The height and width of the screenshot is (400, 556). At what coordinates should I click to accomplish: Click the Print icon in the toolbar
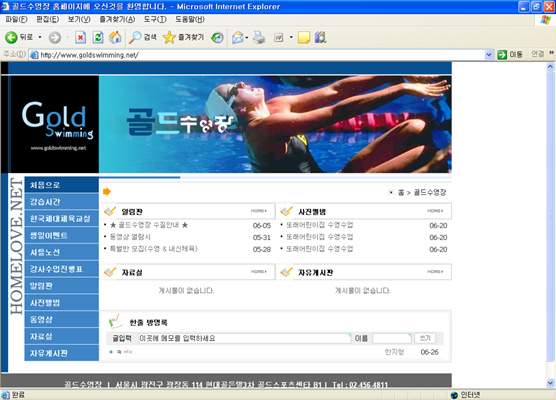pyautogui.click(x=259, y=37)
